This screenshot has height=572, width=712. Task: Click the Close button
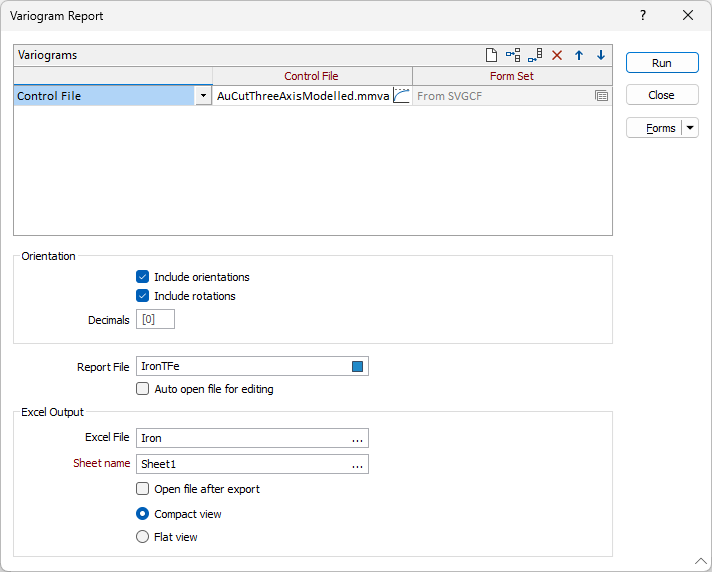click(x=662, y=95)
